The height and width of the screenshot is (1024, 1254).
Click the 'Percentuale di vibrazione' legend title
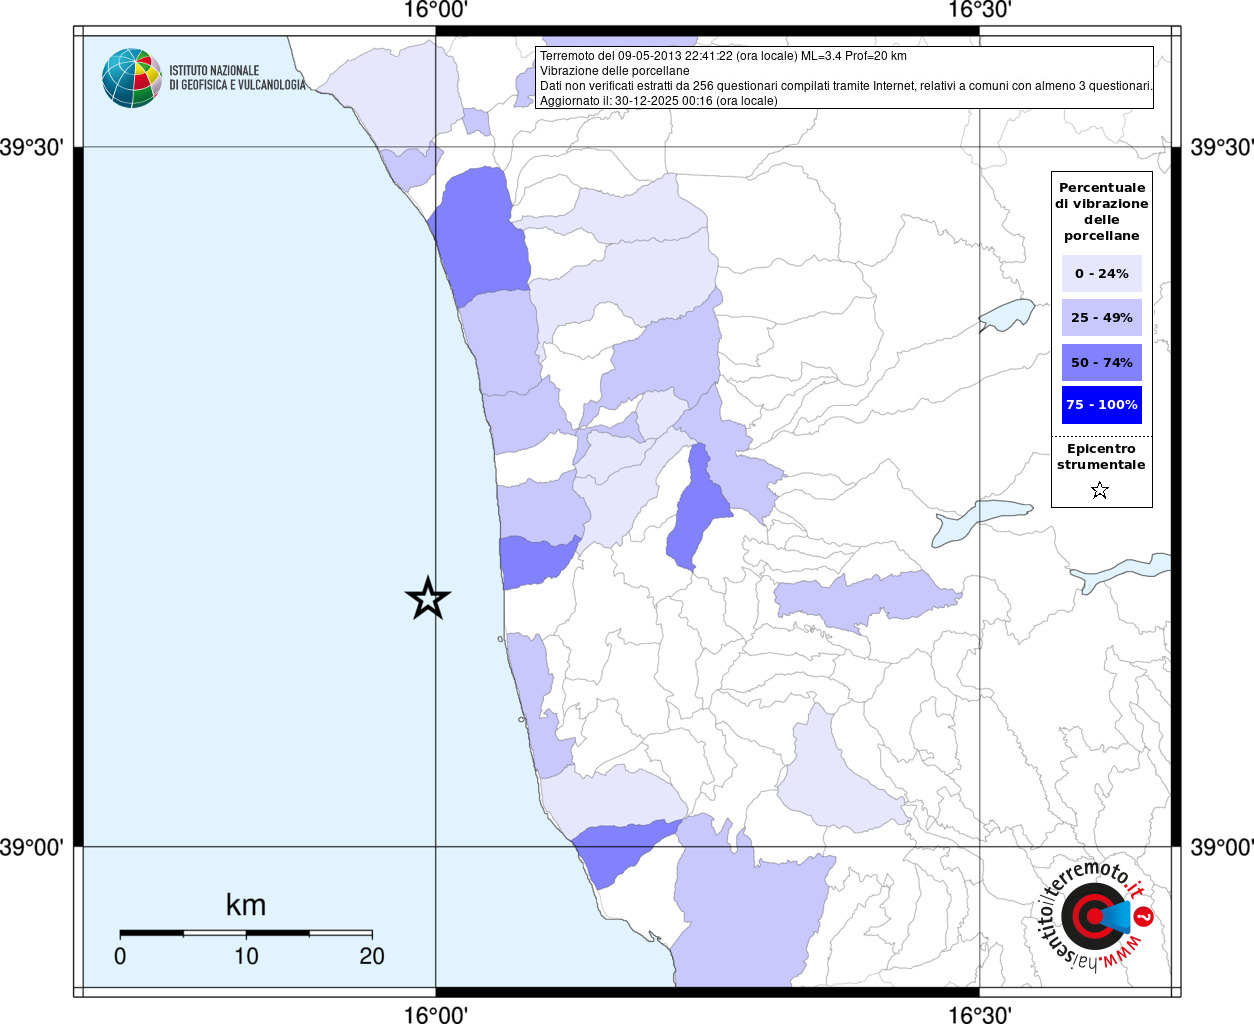pos(1101,211)
